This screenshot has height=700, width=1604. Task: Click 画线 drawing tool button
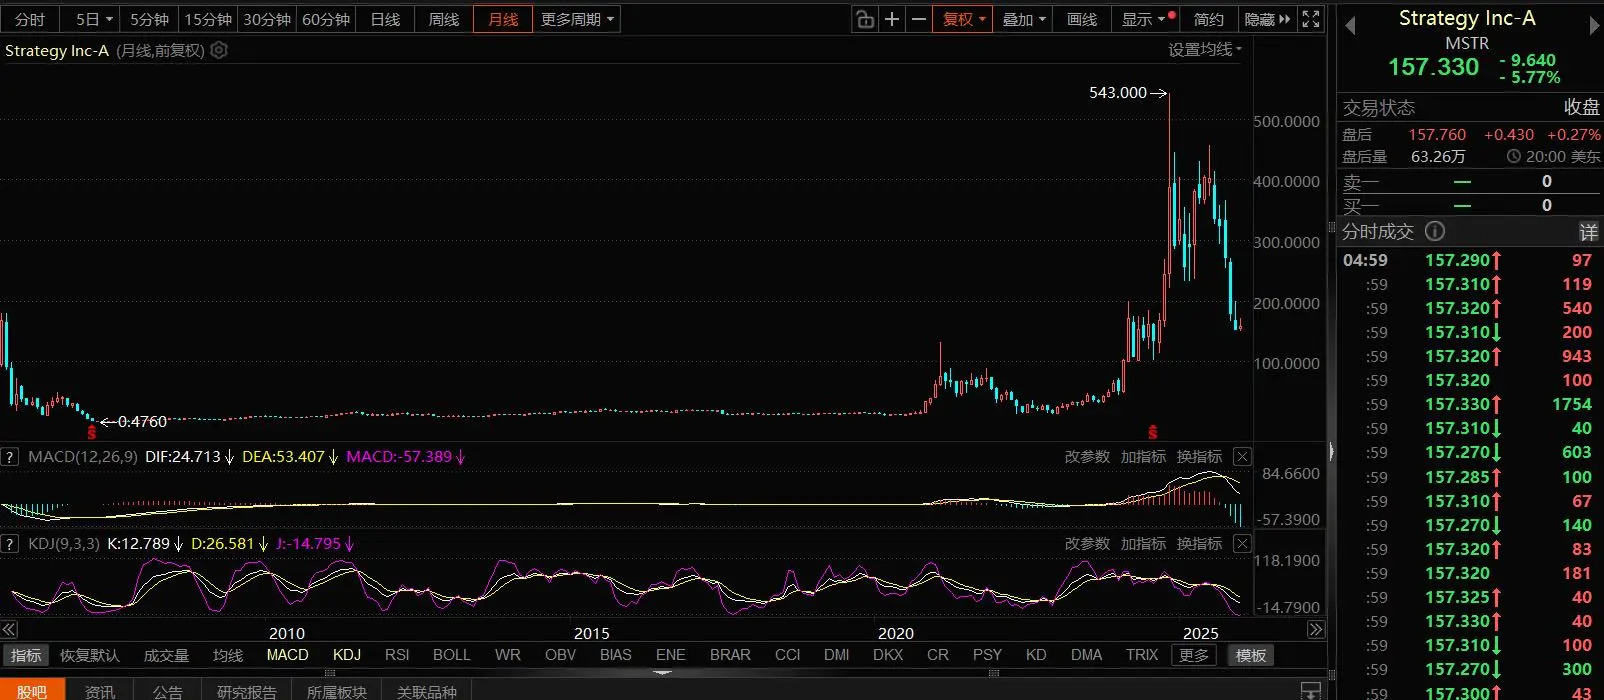(x=1081, y=19)
